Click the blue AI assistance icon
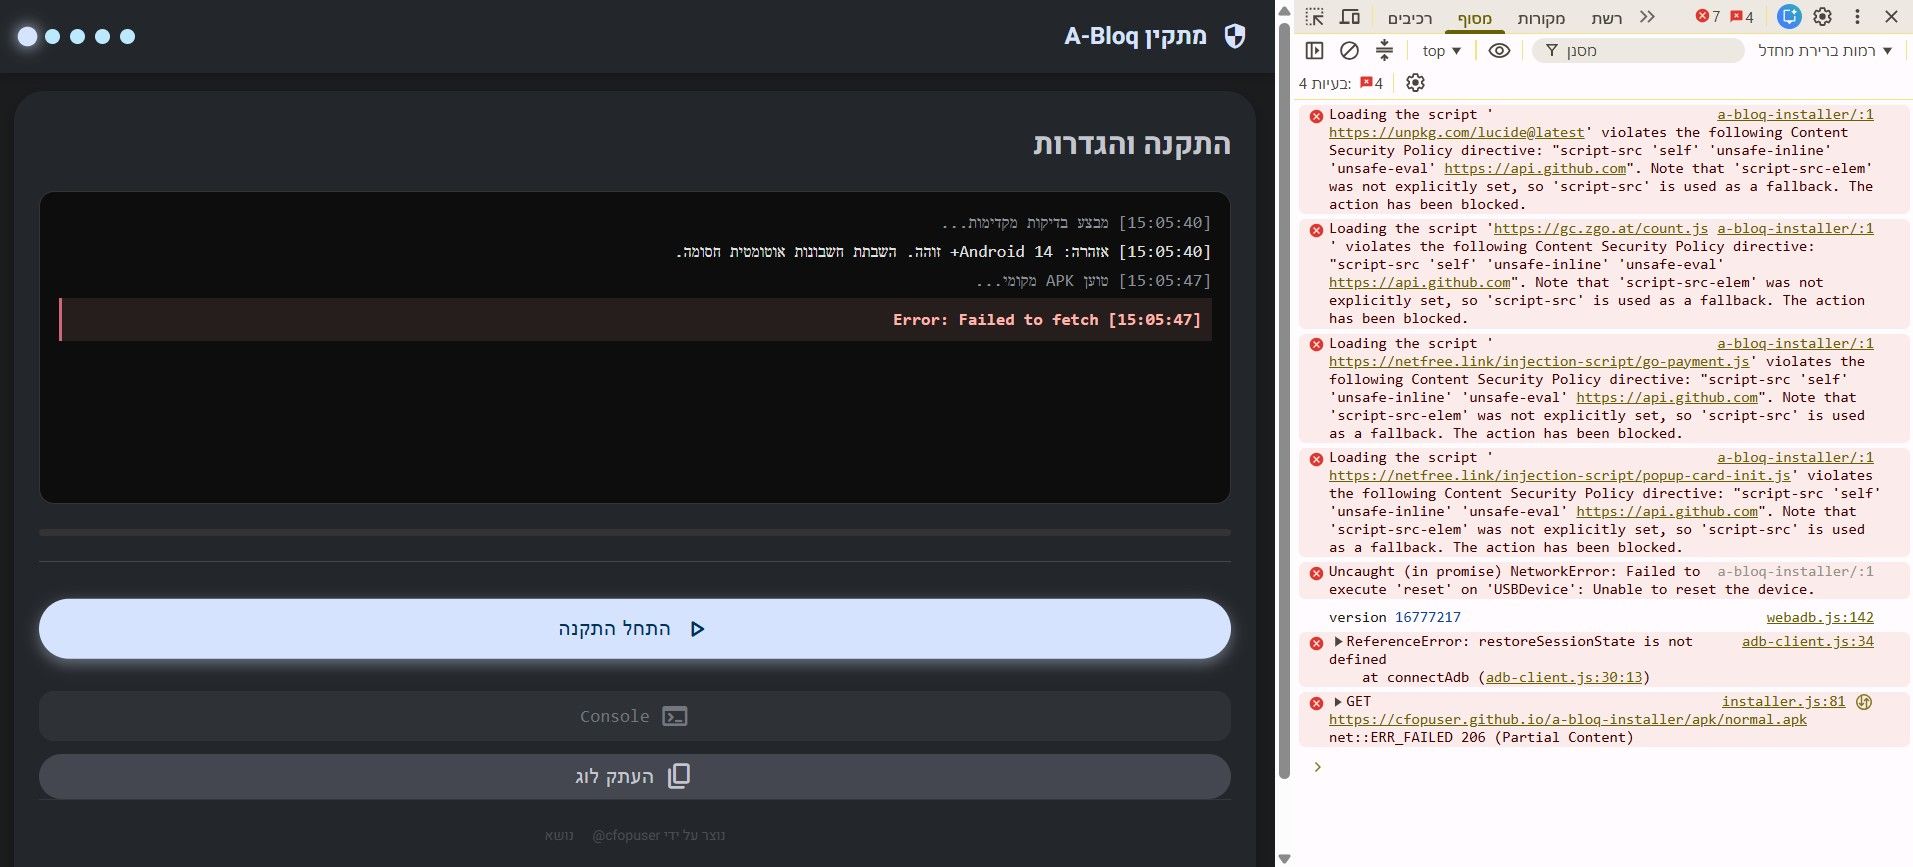Screen dimensions: 1913x867 tap(1789, 17)
